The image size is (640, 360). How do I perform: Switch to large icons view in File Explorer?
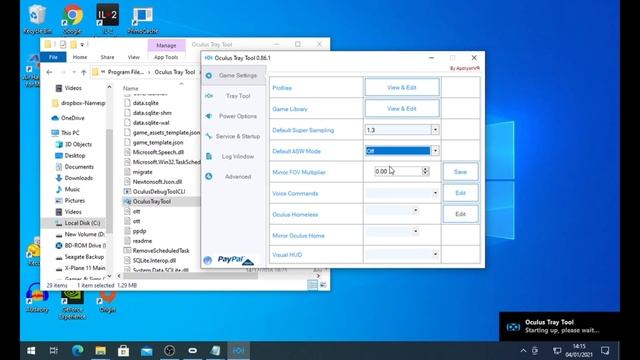323,285
